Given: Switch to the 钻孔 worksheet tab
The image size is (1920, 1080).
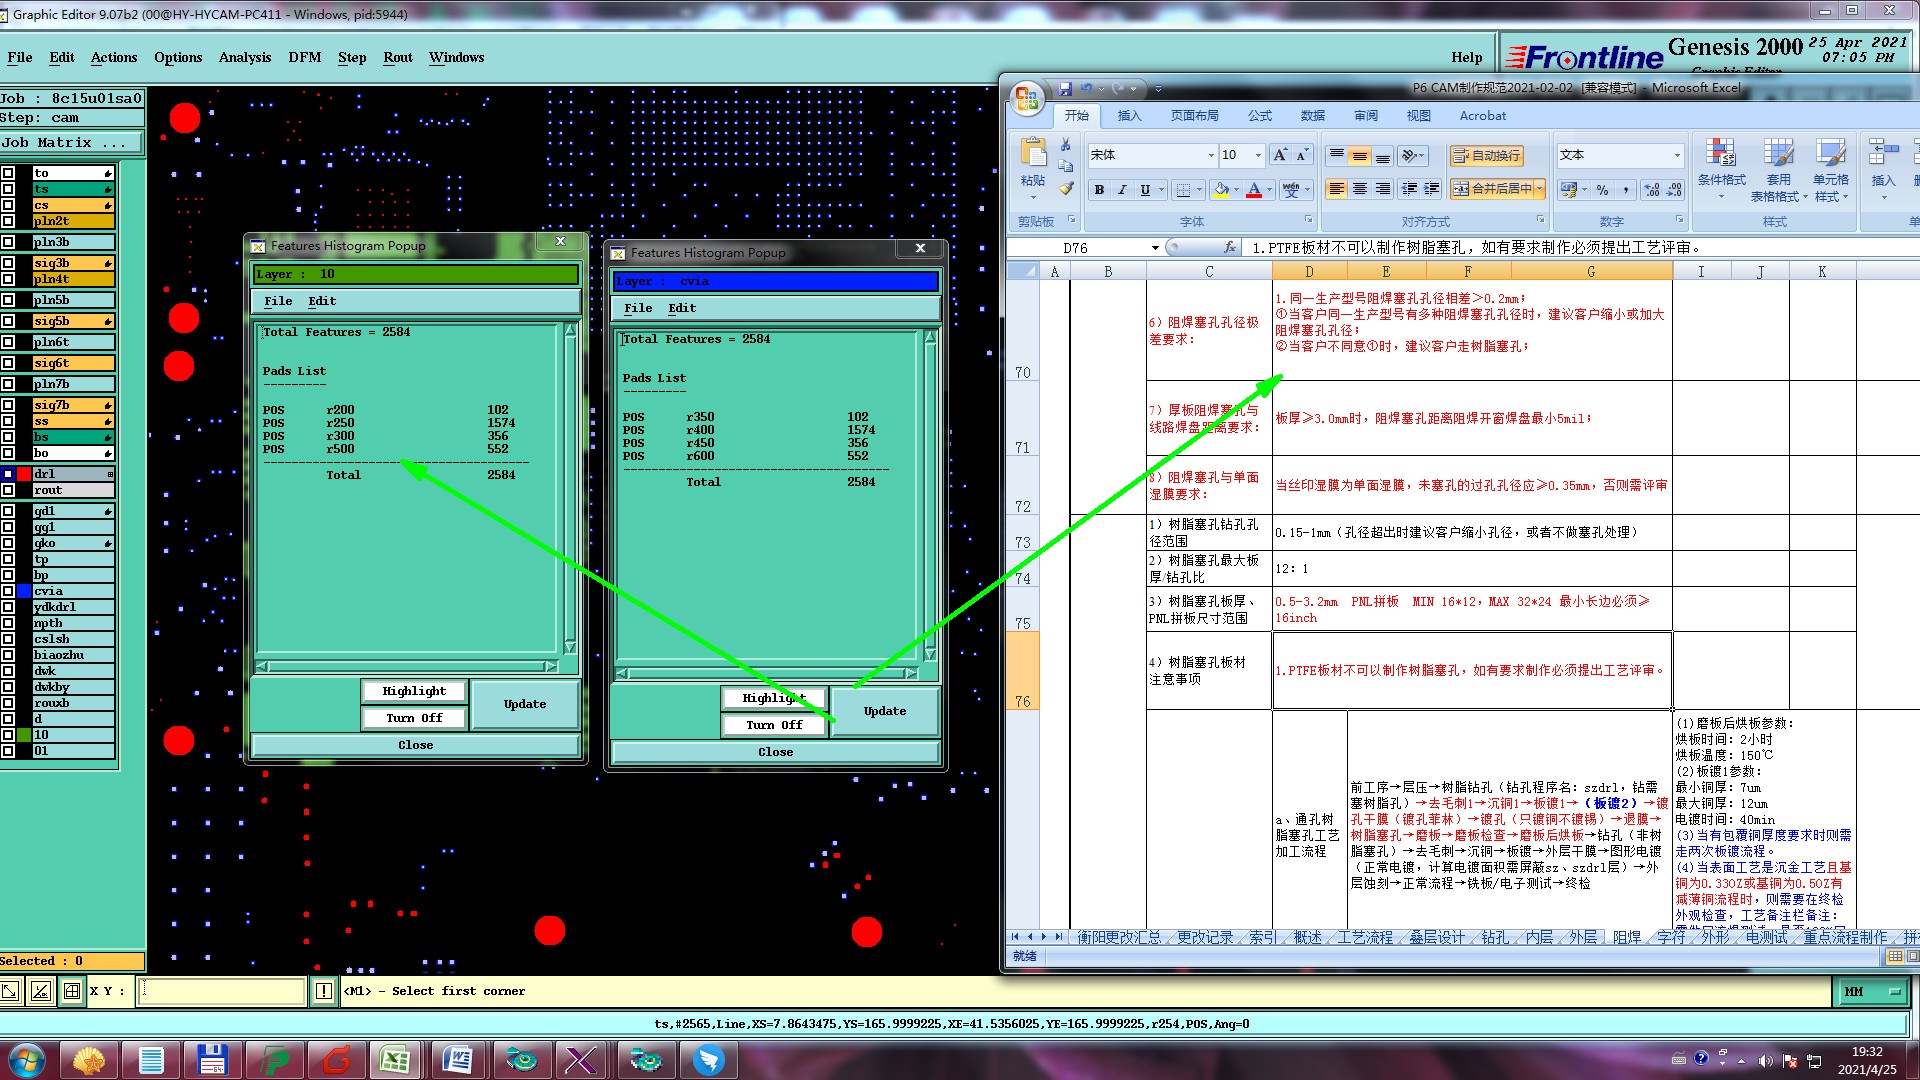Looking at the screenshot, I should (1495, 937).
